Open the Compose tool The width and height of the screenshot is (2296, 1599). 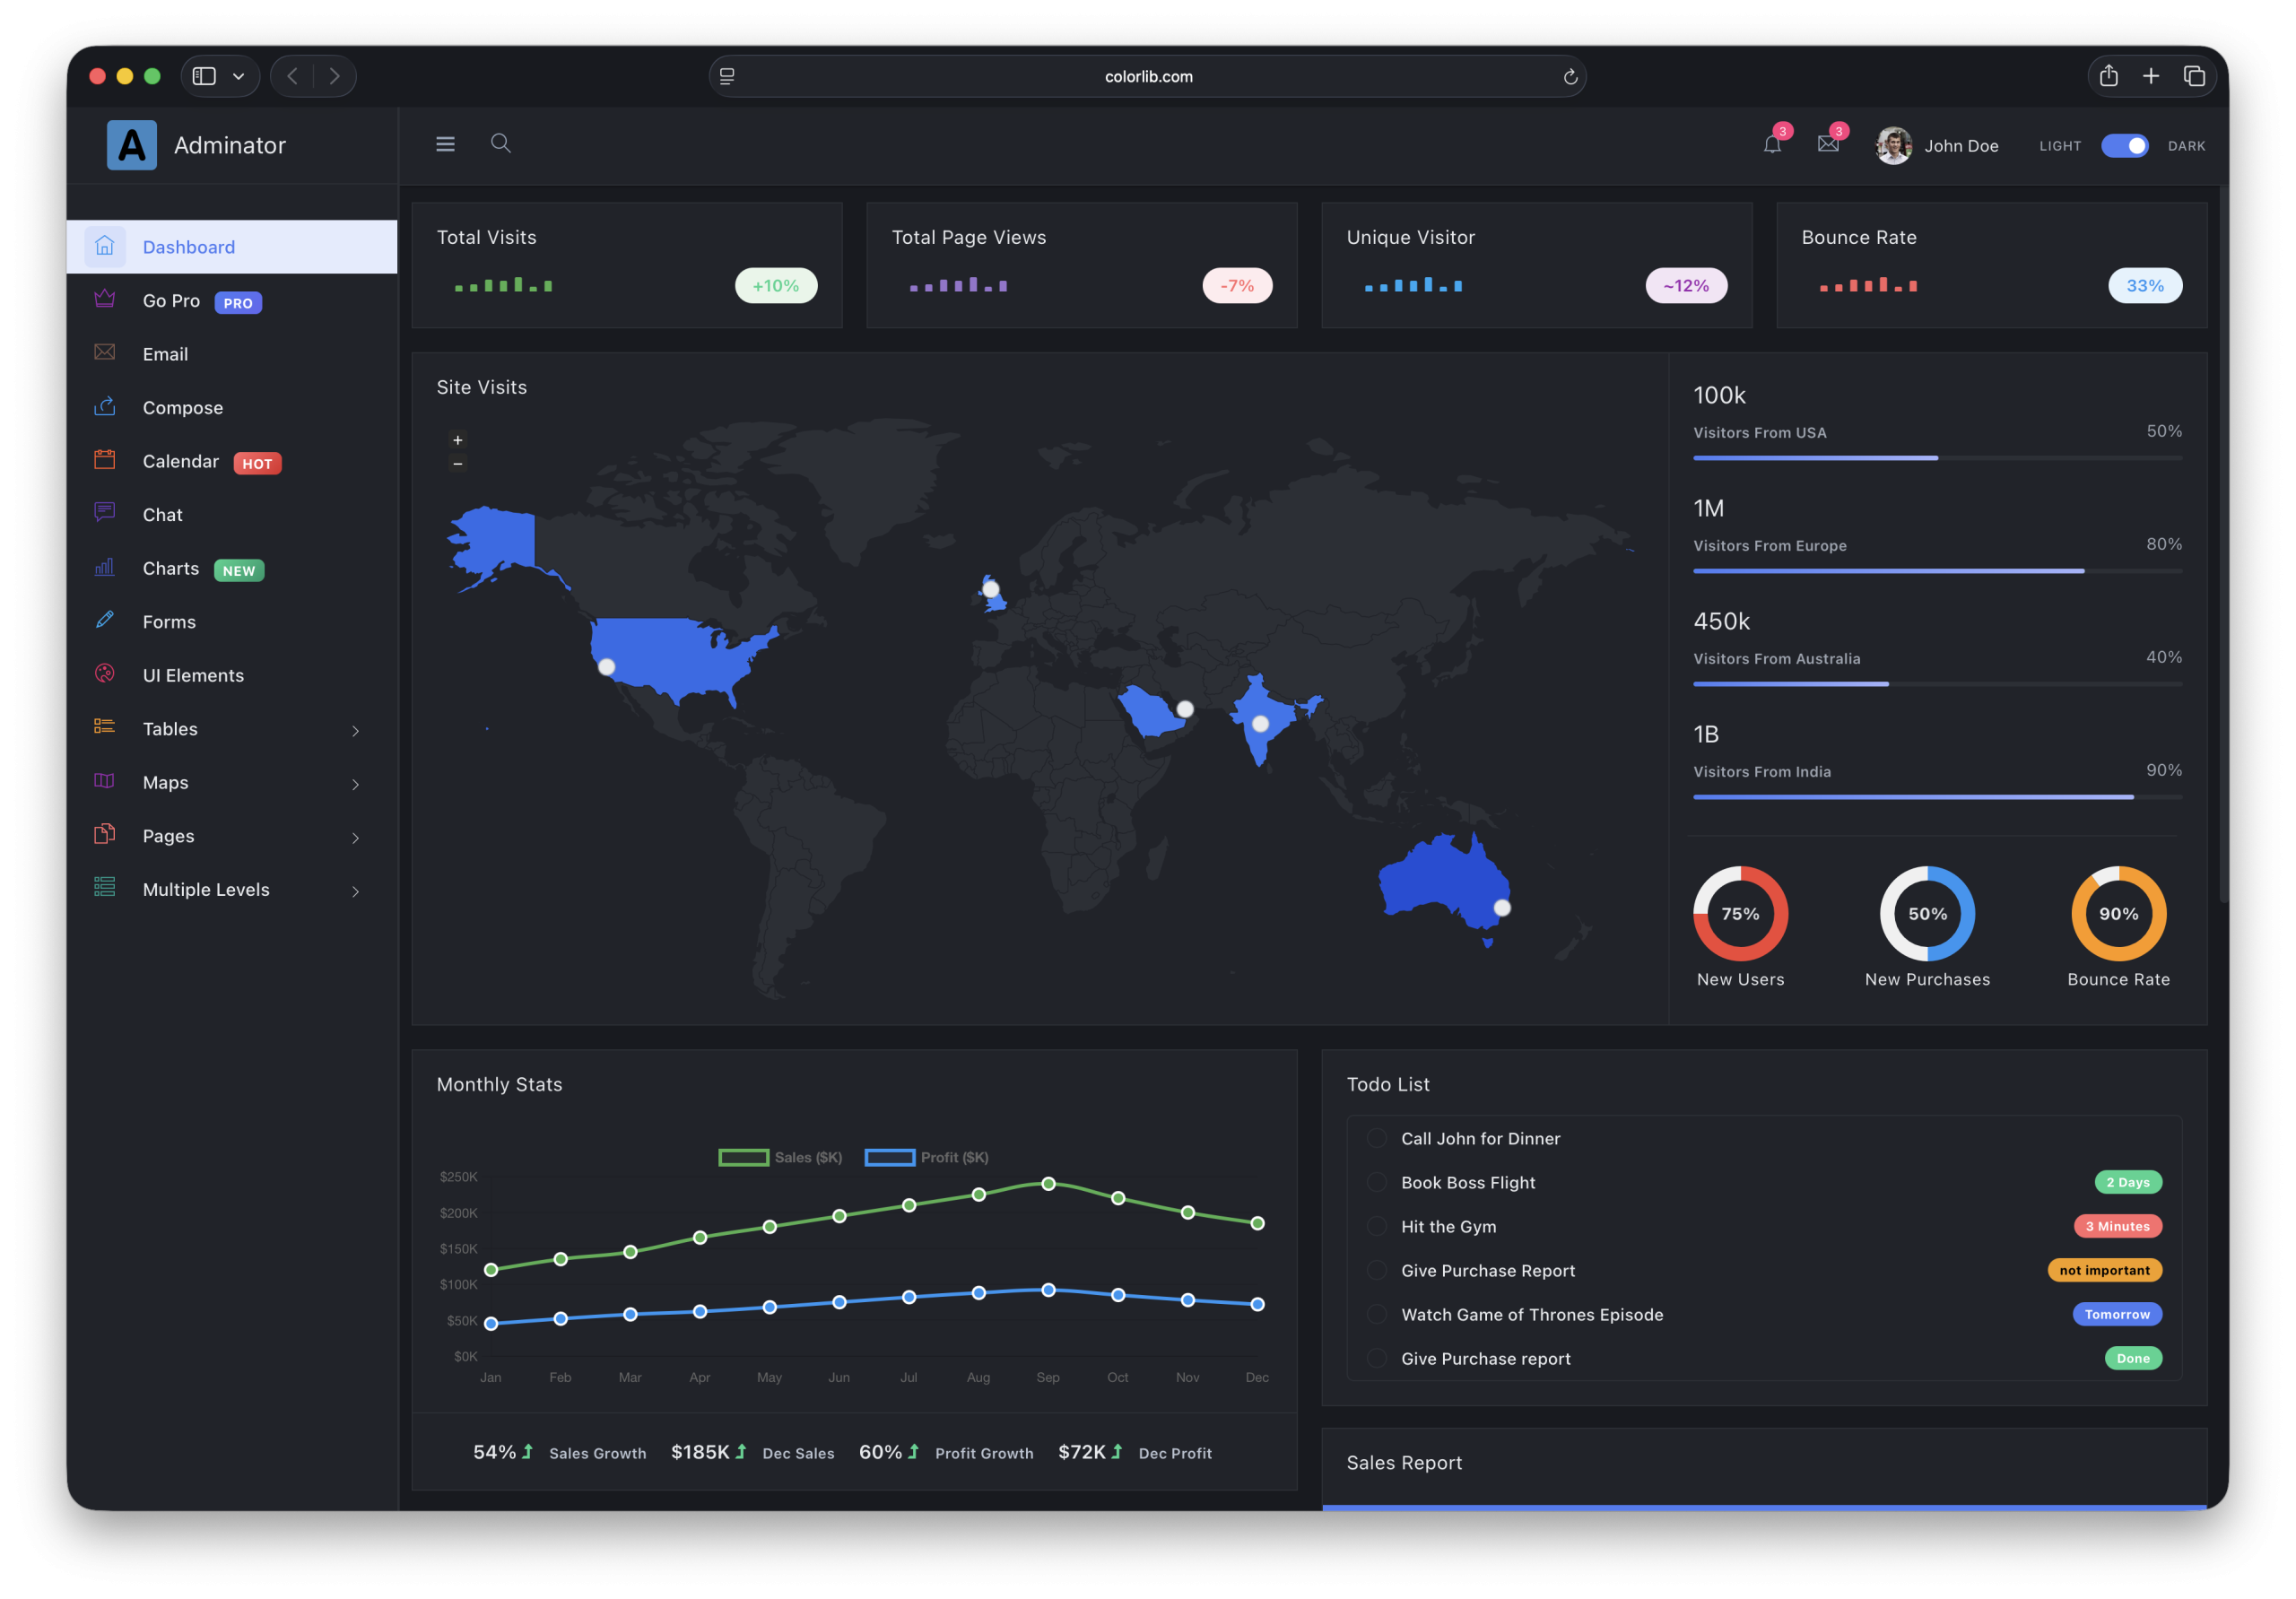tap(182, 407)
